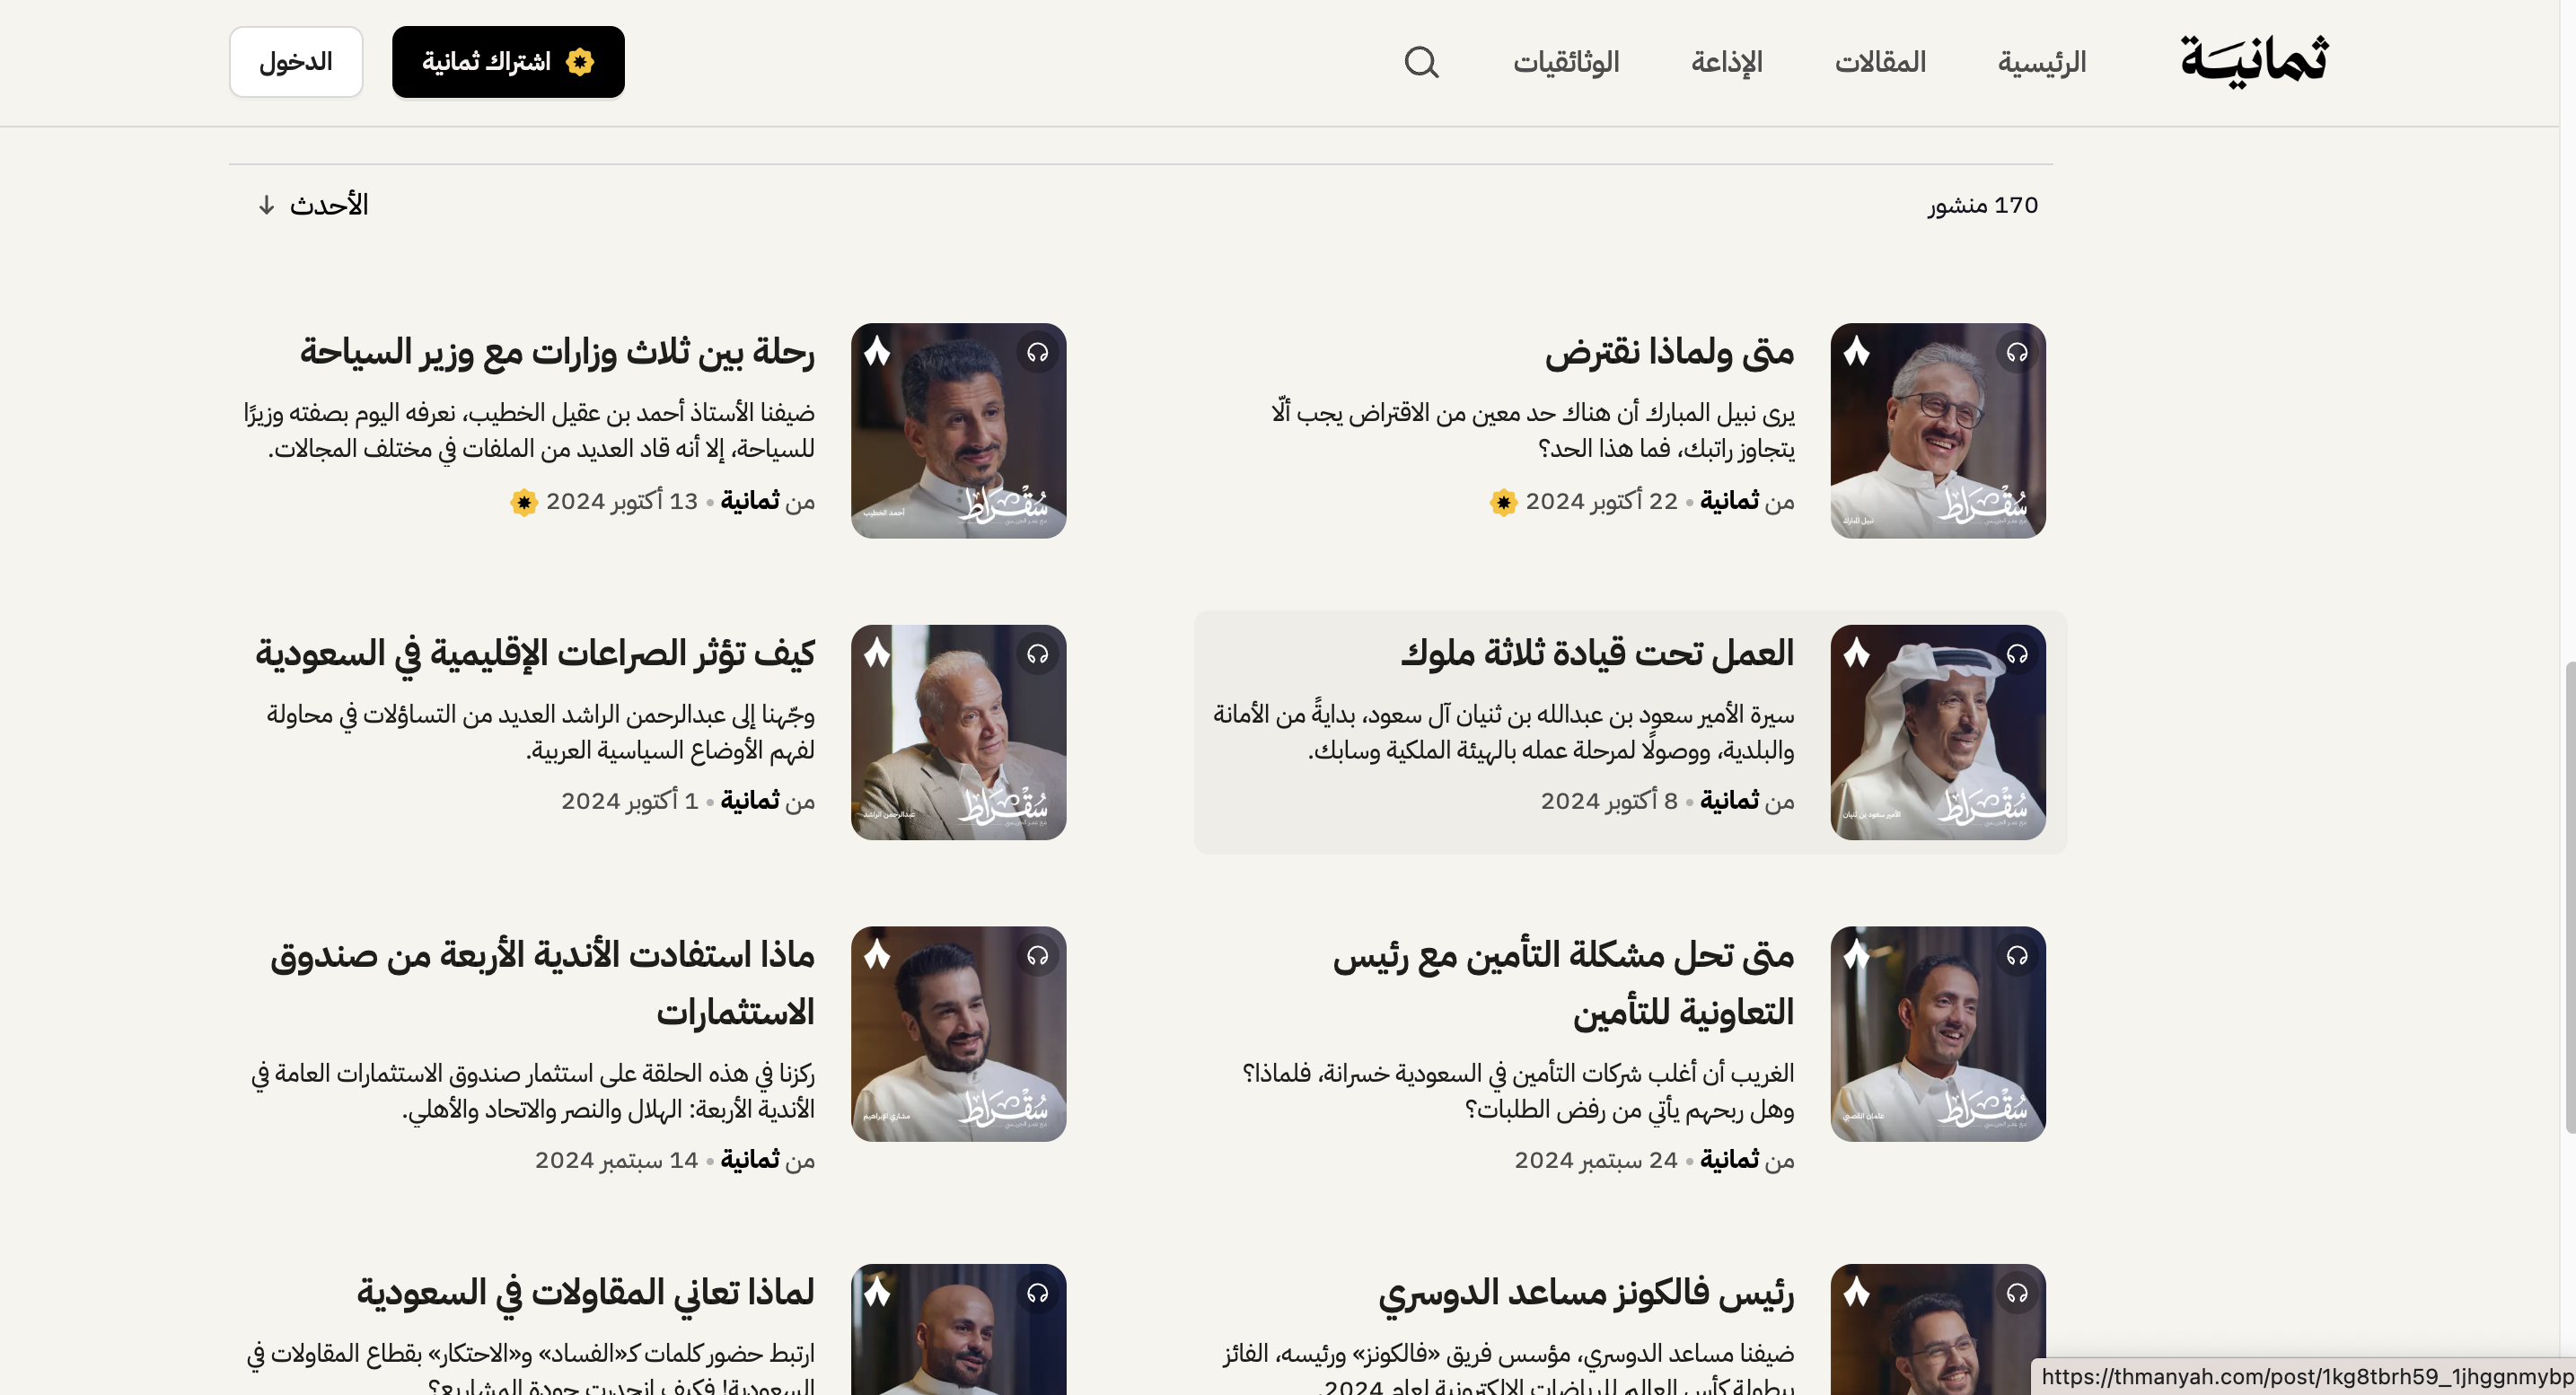Click flame badge on لماذا تعاني المقاولات thumbnail
2576x1395 pixels.
click(877, 1292)
